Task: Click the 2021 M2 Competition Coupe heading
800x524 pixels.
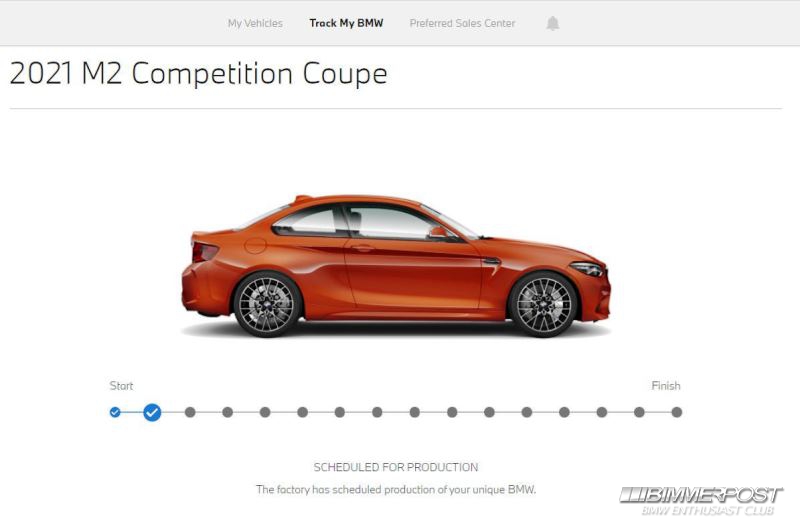Action: 198,73
